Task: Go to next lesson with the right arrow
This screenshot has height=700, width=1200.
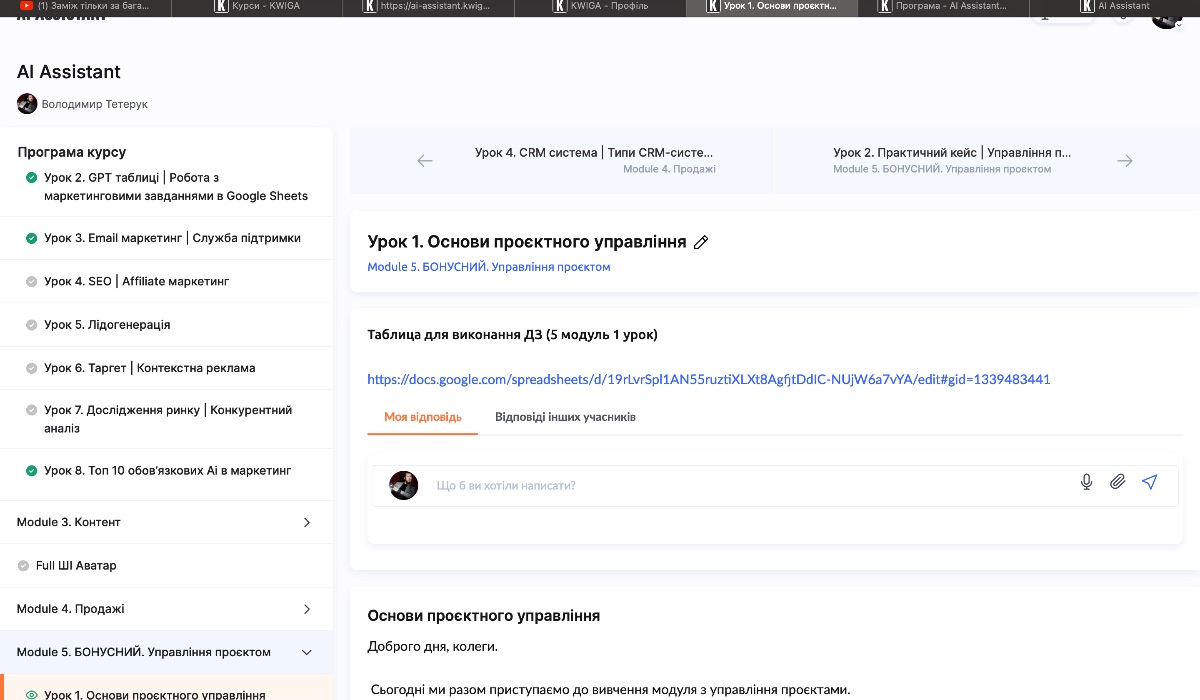Action: (x=1125, y=161)
